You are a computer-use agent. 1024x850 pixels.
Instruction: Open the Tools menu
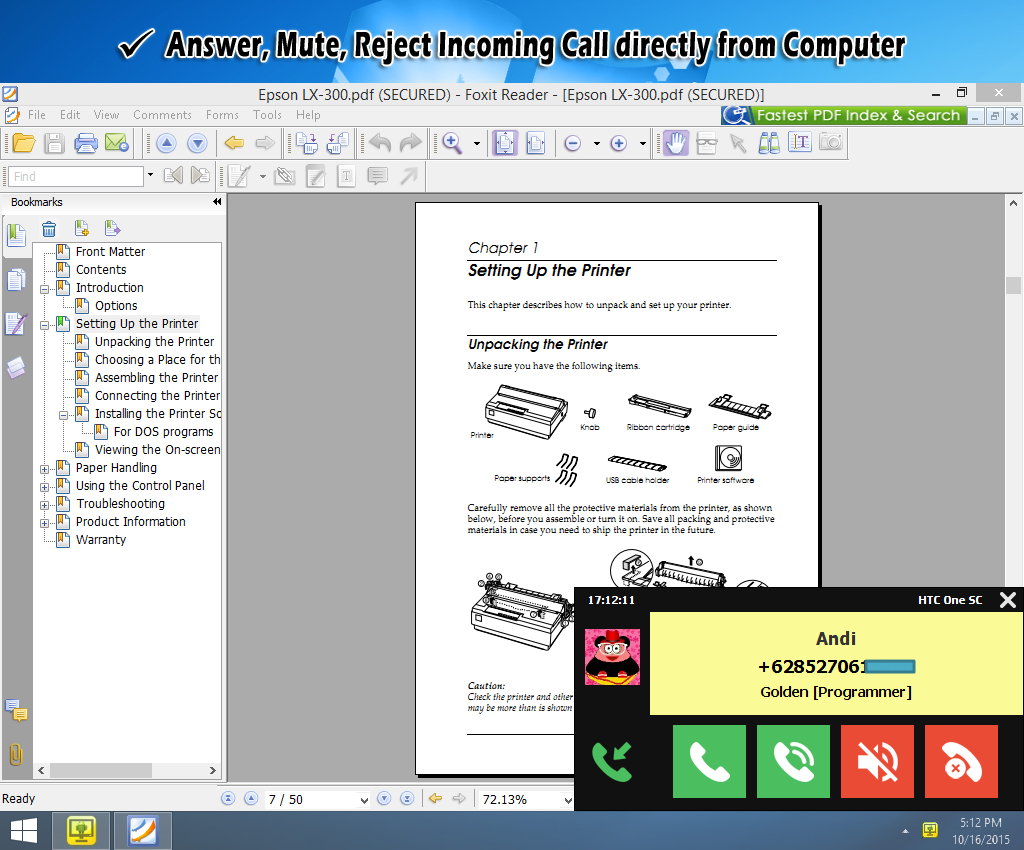click(x=267, y=115)
